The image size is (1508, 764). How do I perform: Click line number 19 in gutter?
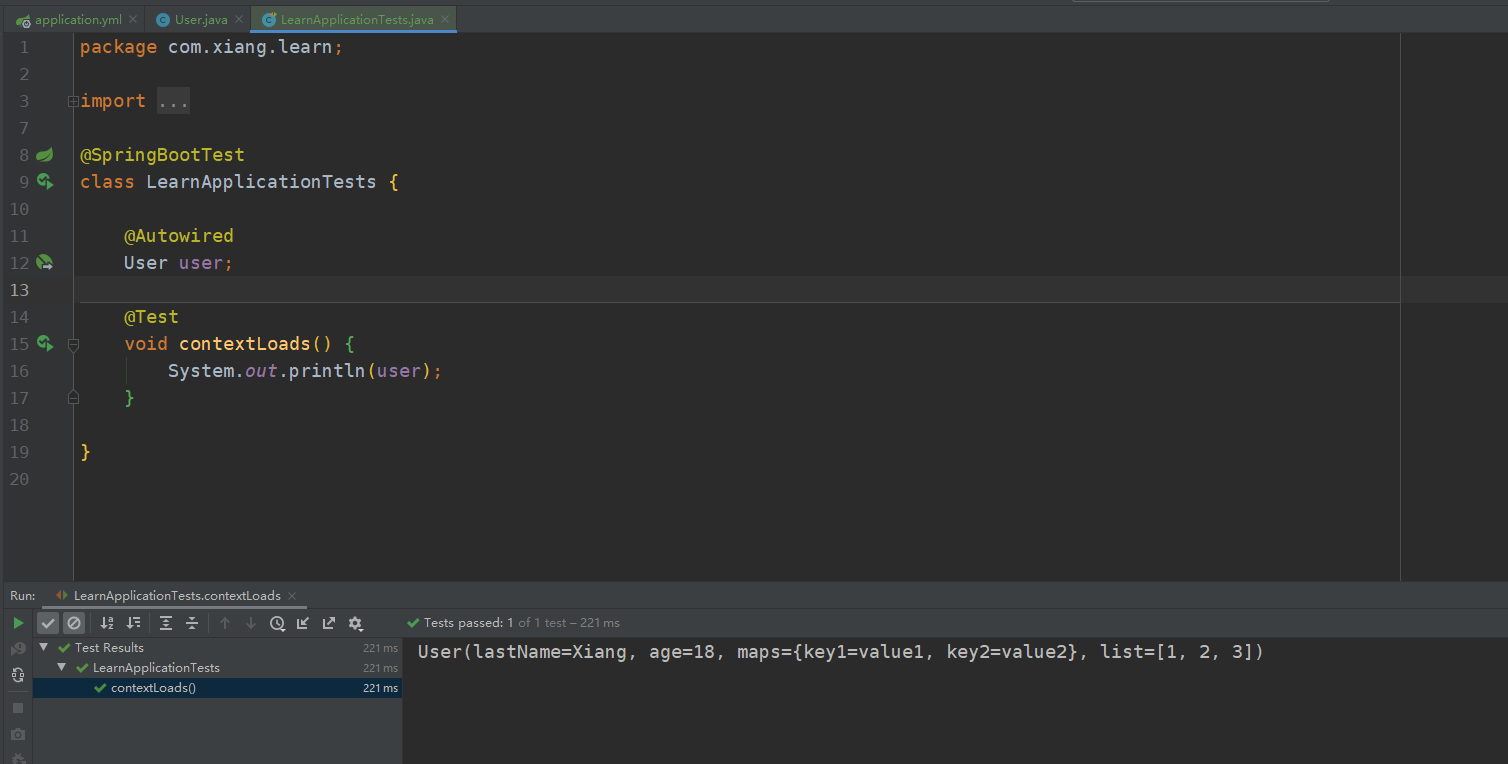(19, 452)
